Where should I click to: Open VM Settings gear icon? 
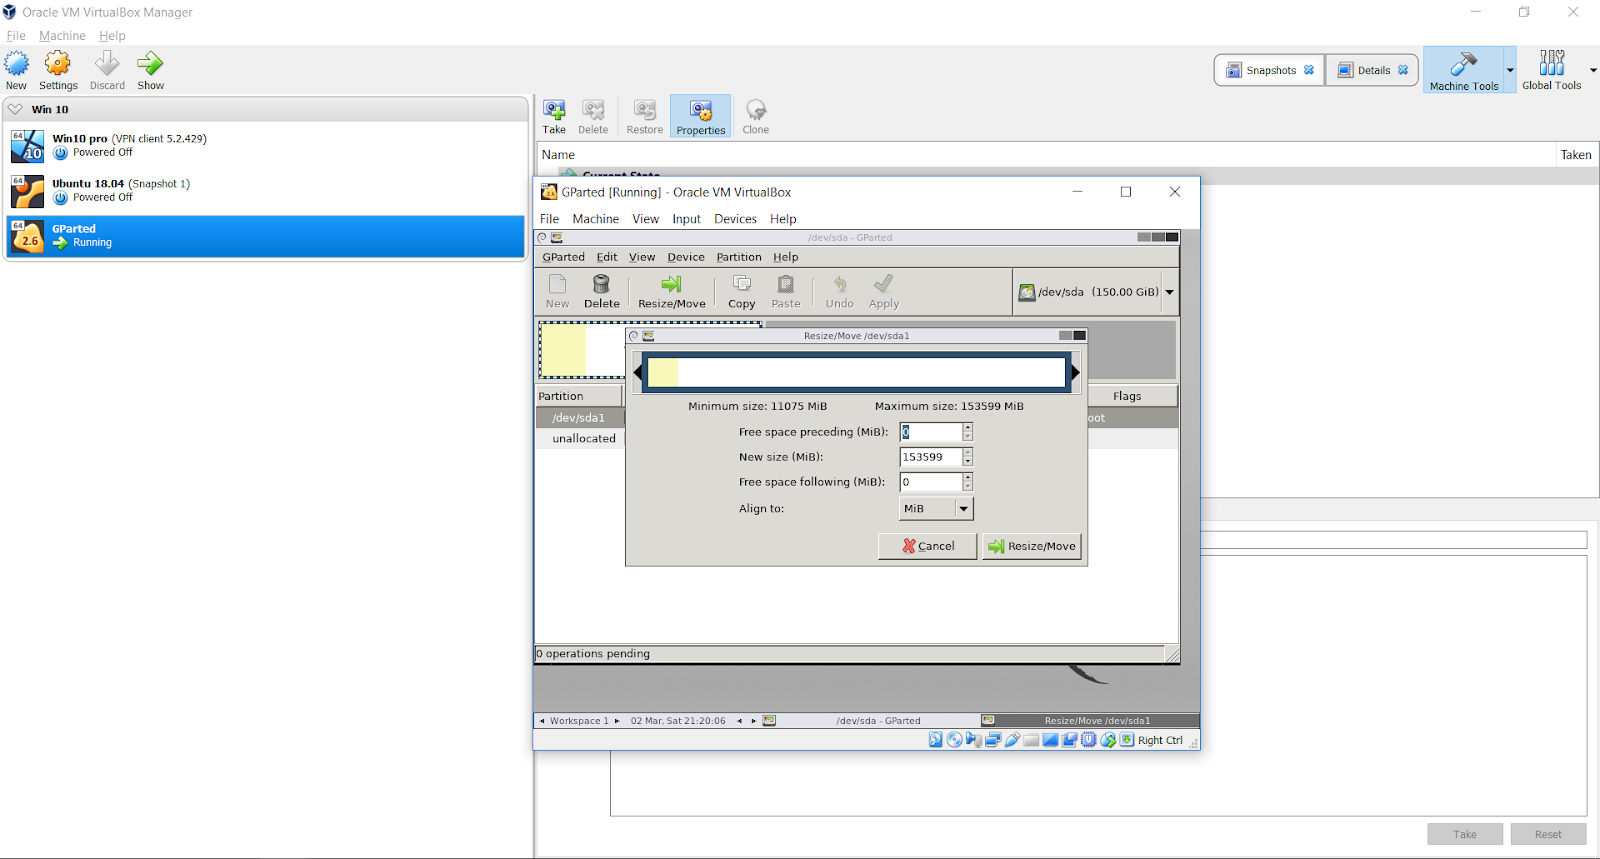[58, 64]
